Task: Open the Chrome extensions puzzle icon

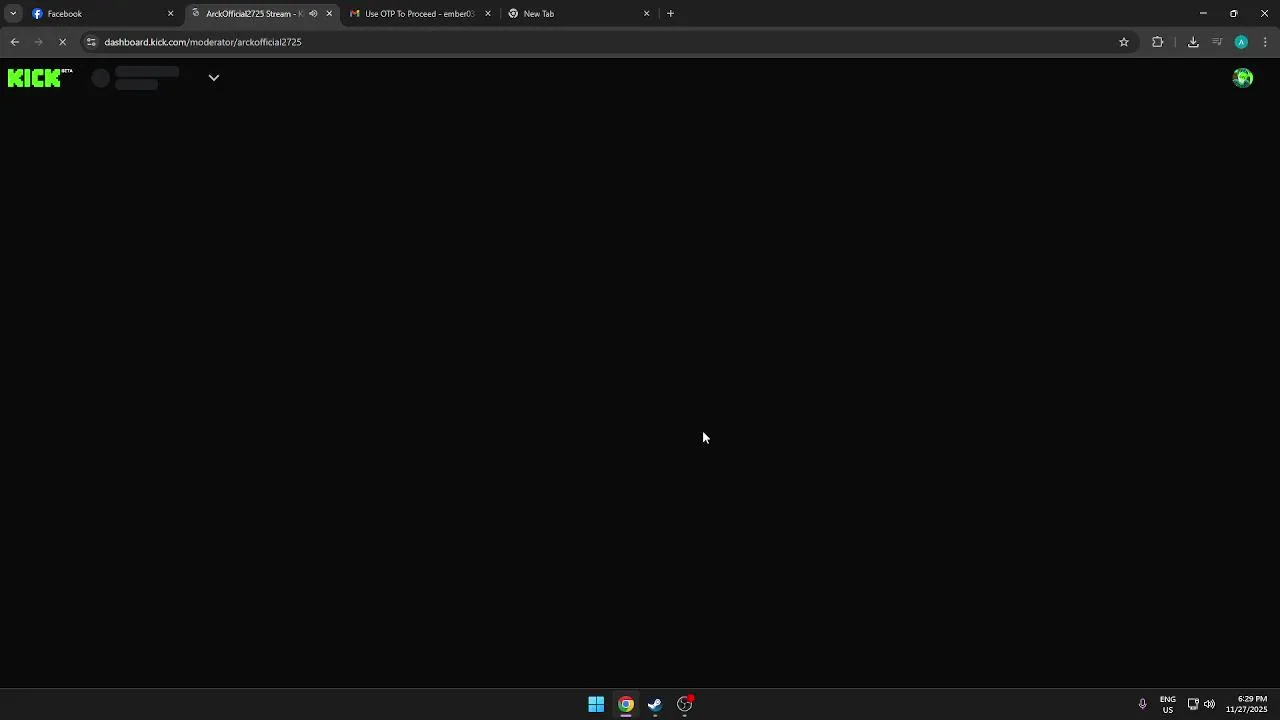Action: coord(1158,42)
